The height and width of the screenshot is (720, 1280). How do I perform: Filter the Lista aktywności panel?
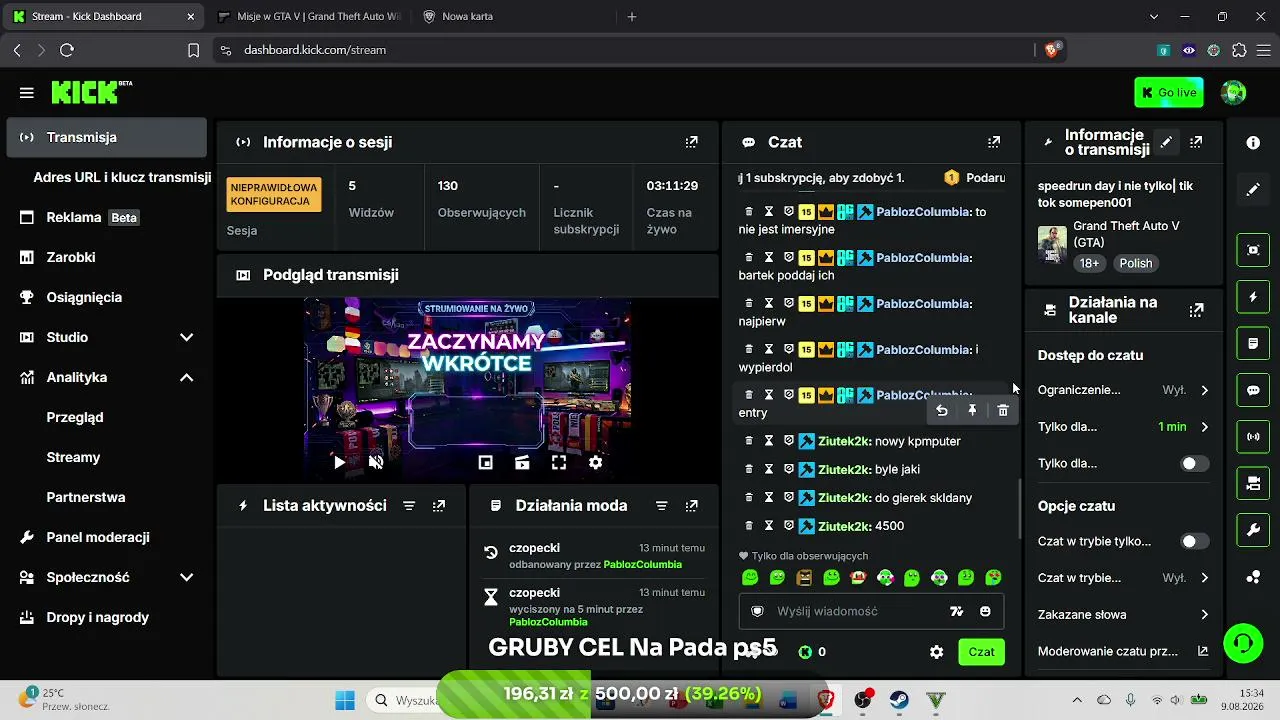tap(409, 506)
